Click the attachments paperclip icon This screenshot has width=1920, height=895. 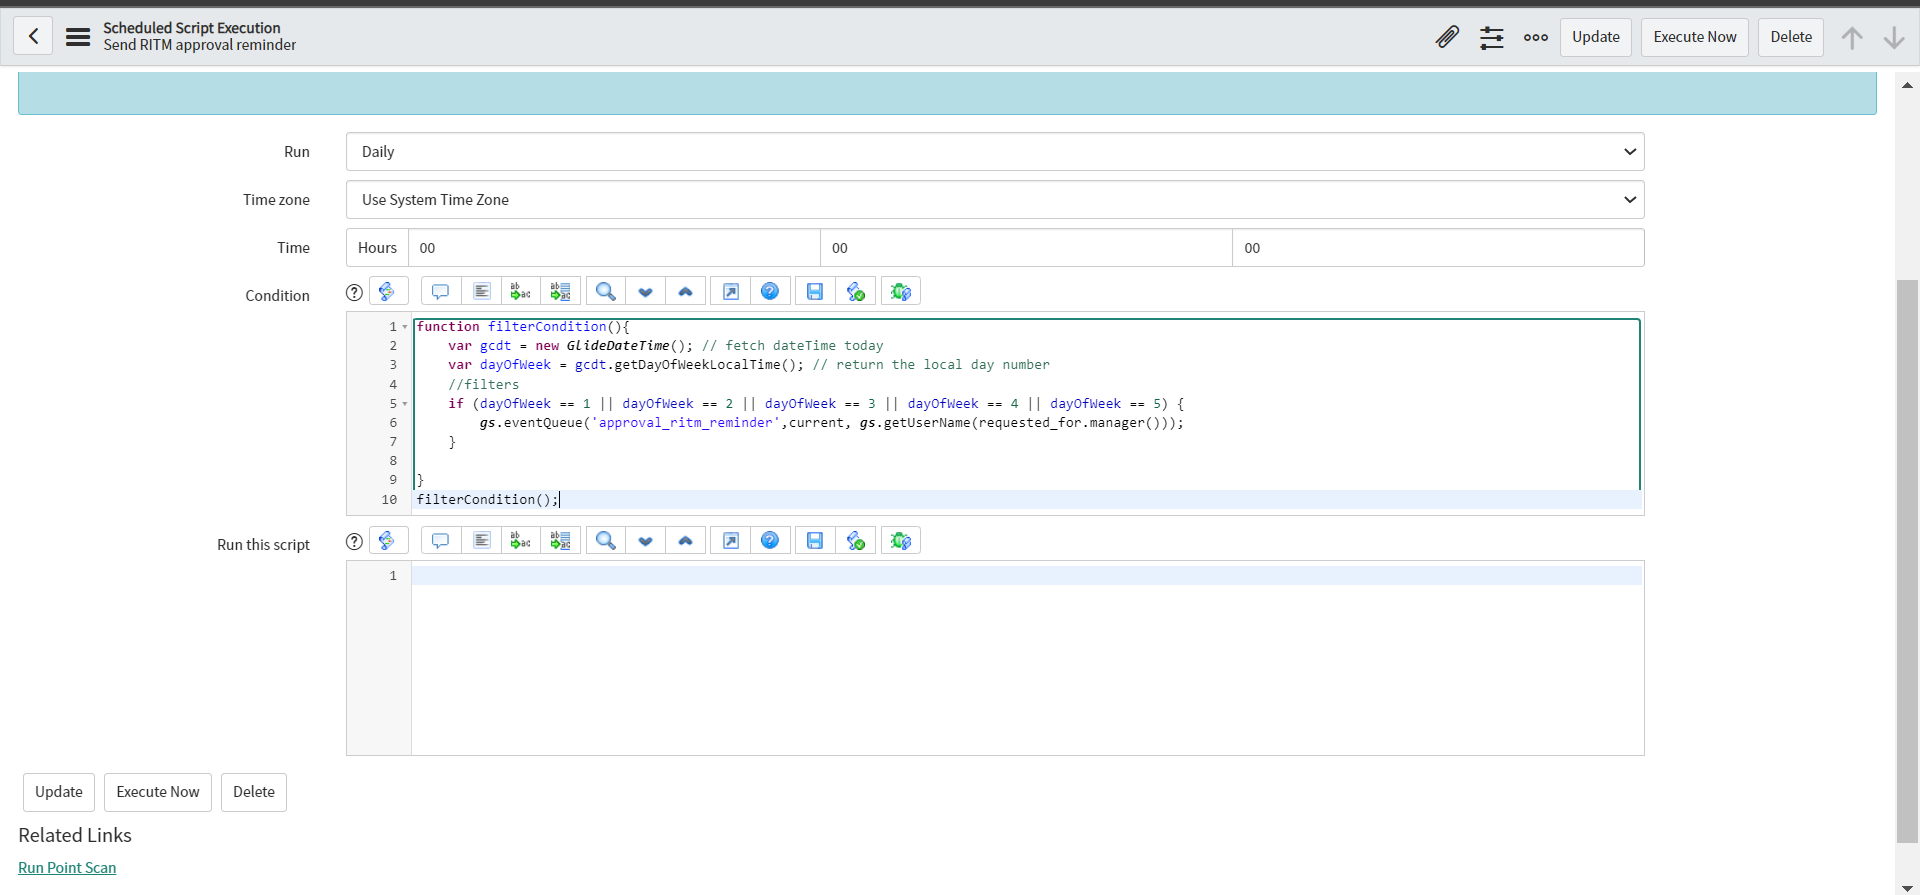point(1447,37)
